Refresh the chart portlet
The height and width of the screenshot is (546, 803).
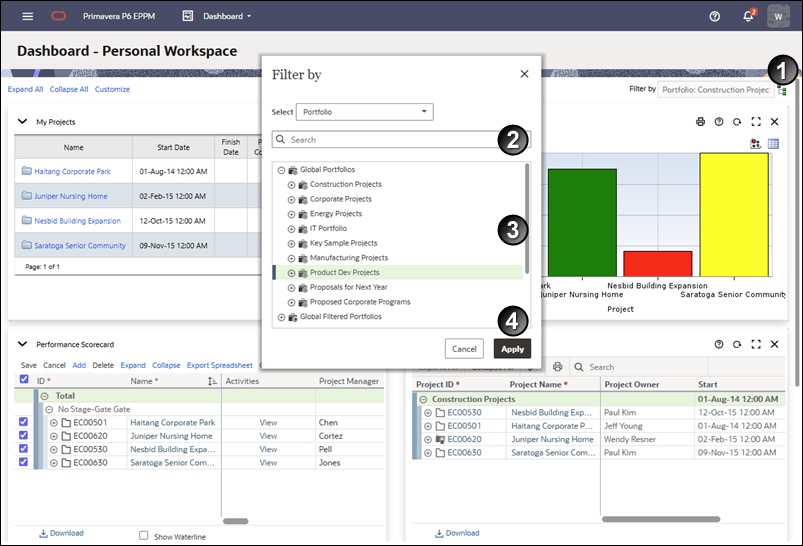tap(737, 121)
